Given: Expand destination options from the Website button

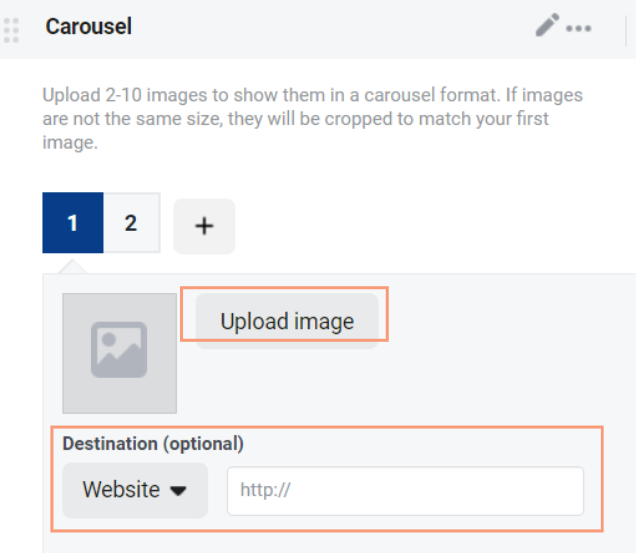Looking at the screenshot, I should tap(135, 490).
